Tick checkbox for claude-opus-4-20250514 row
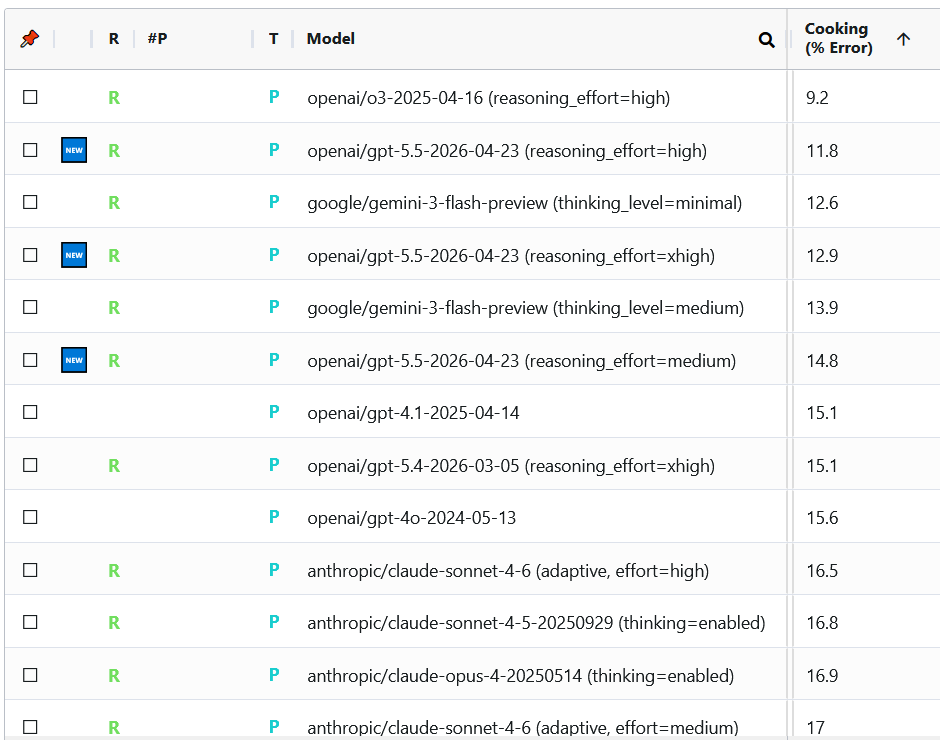This screenshot has width=940, height=740. pos(30,675)
